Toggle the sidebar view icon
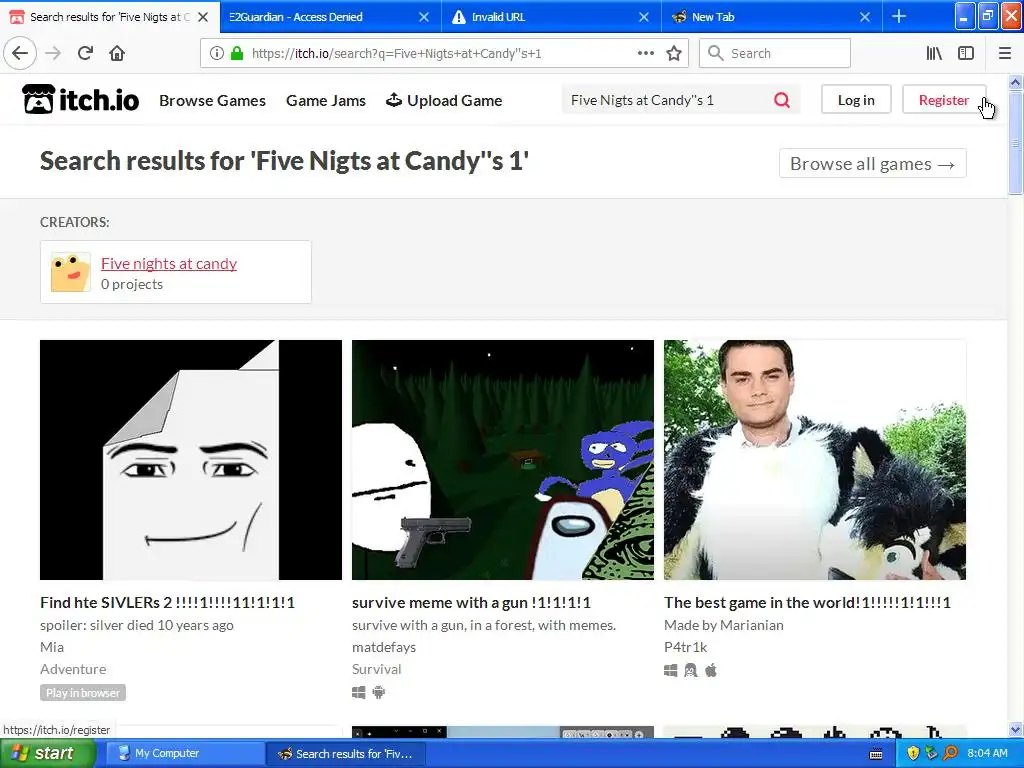The width and height of the screenshot is (1024, 768). 966,54
